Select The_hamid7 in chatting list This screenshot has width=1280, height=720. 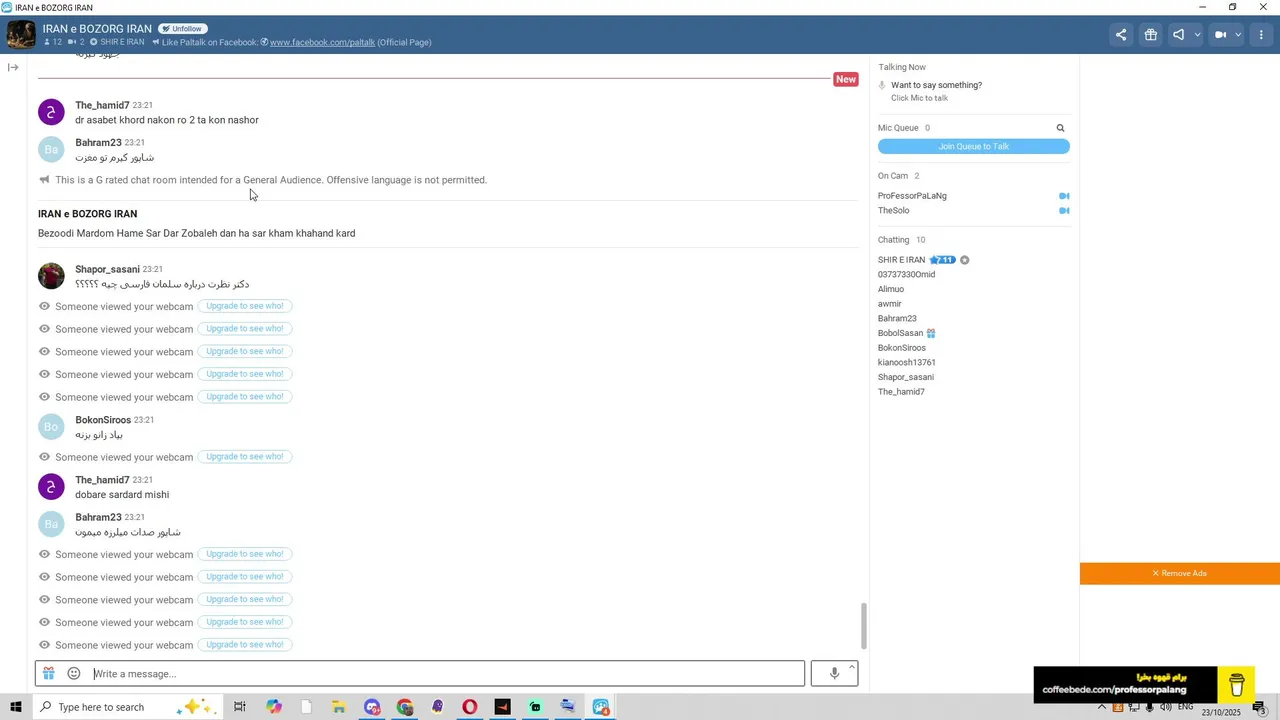coord(901,392)
